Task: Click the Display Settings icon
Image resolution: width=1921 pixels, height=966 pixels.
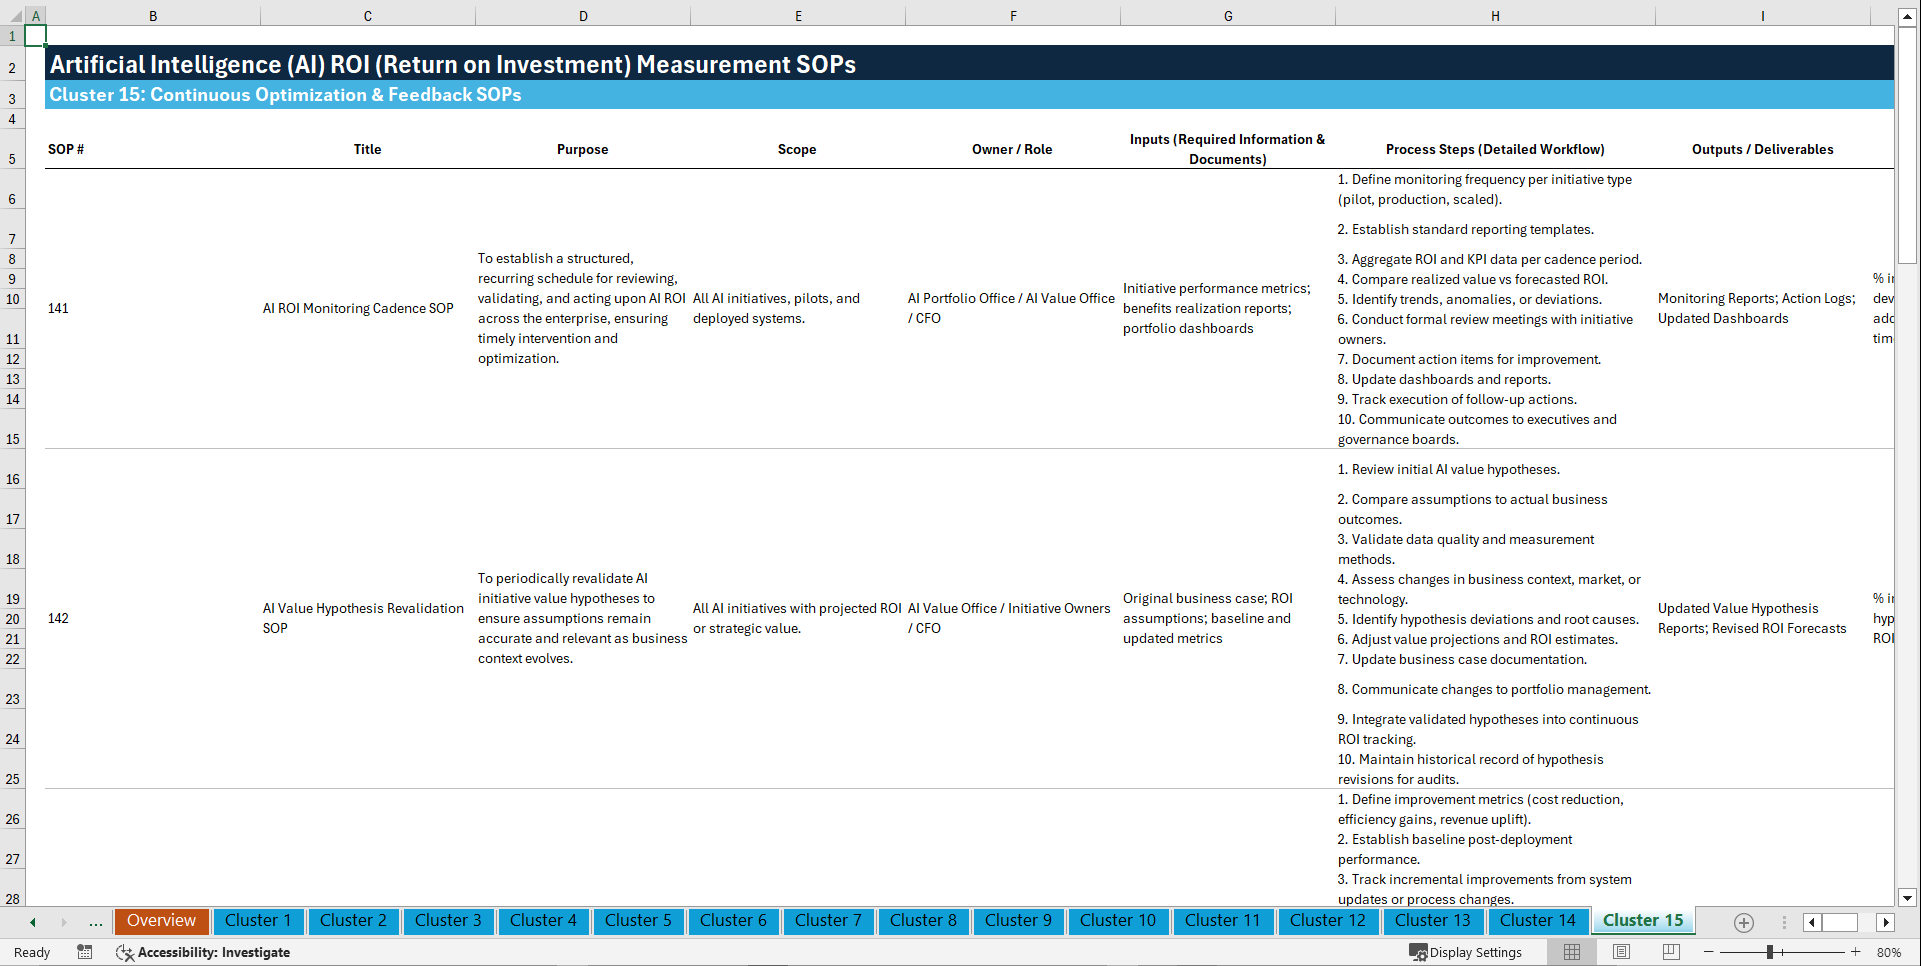Action: click(x=1419, y=952)
